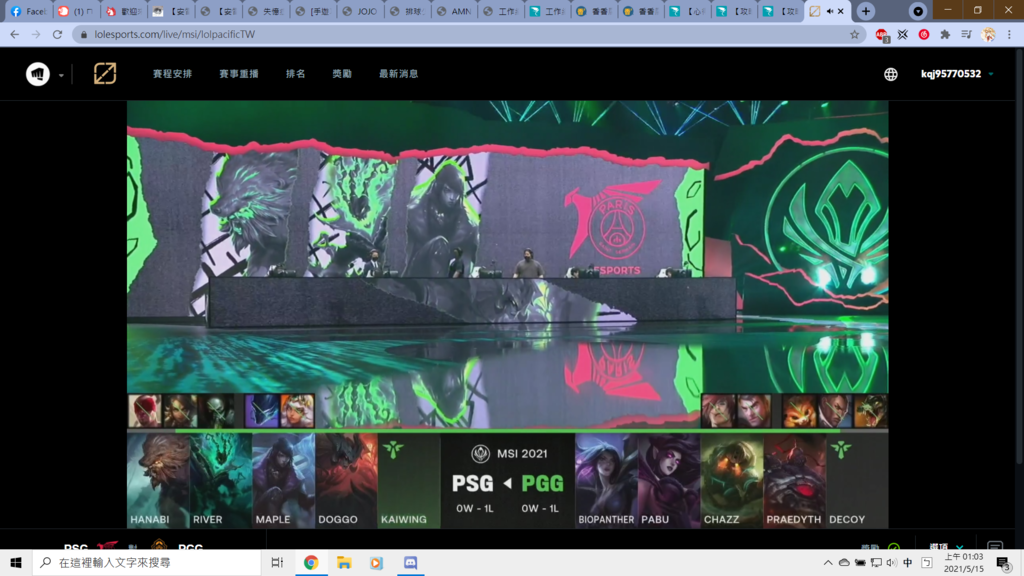Open the 賽程安排 schedule menu
Image resolution: width=1024 pixels, height=576 pixels.
click(172, 74)
